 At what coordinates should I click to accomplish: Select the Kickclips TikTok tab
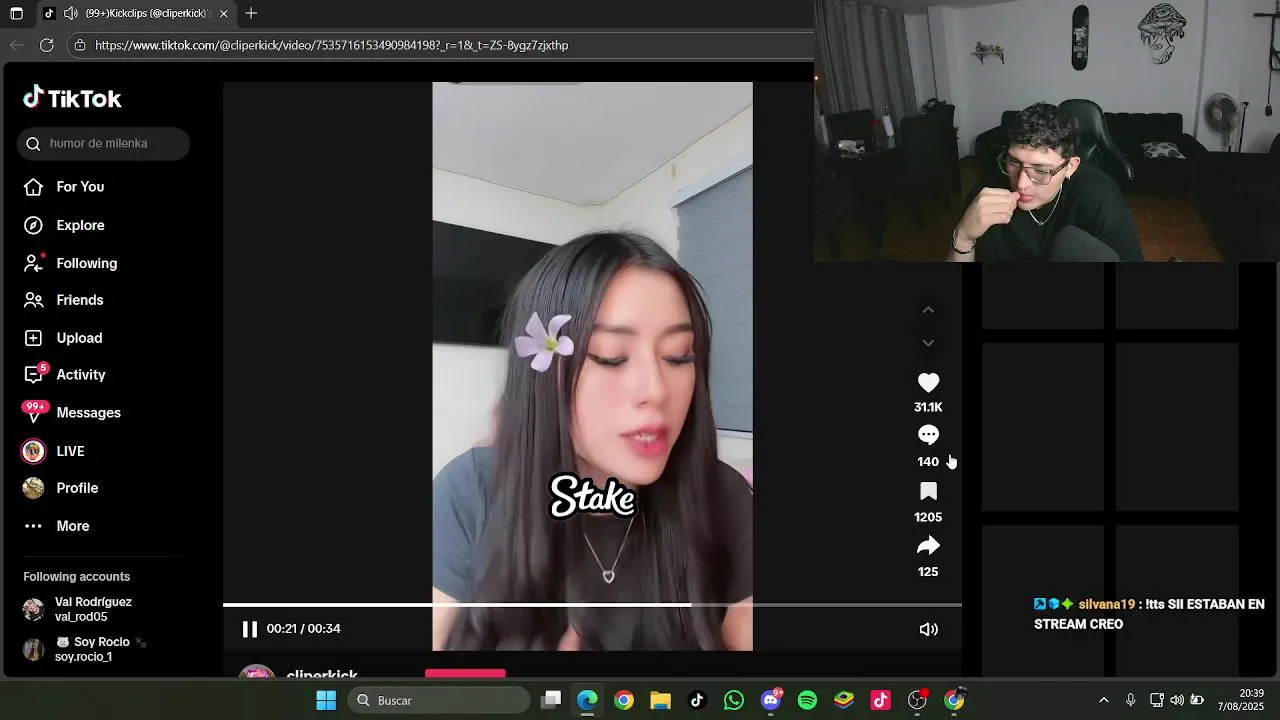[x=136, y=13]
